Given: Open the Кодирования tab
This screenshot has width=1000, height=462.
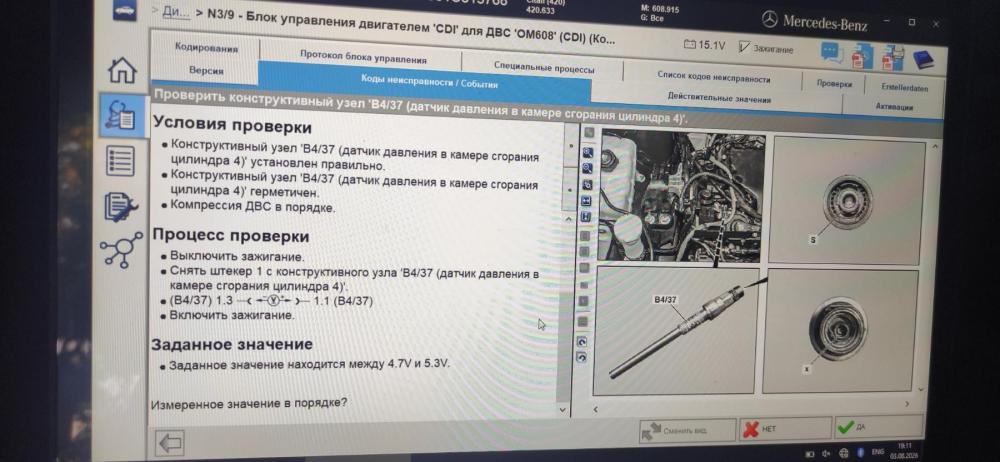Looking at the screenshot, I should (206, 48).
